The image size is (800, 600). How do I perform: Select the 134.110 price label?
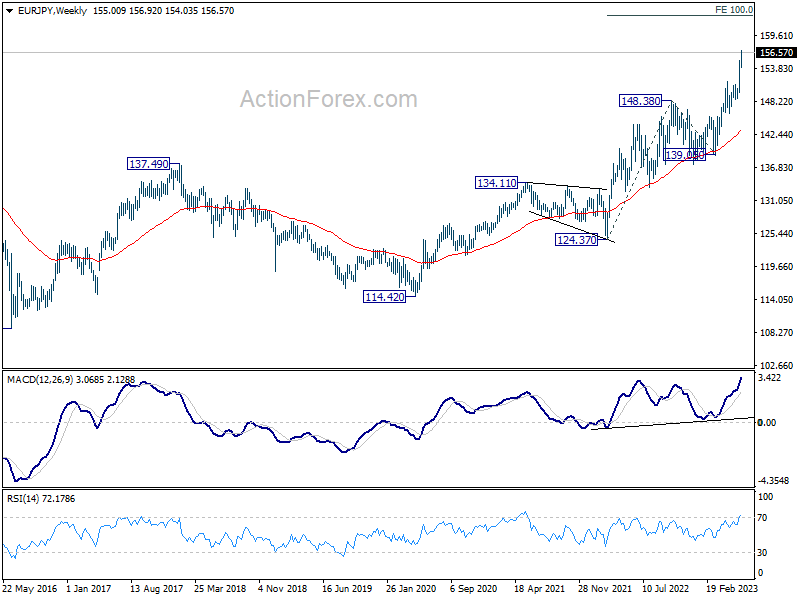click(496, 183)
